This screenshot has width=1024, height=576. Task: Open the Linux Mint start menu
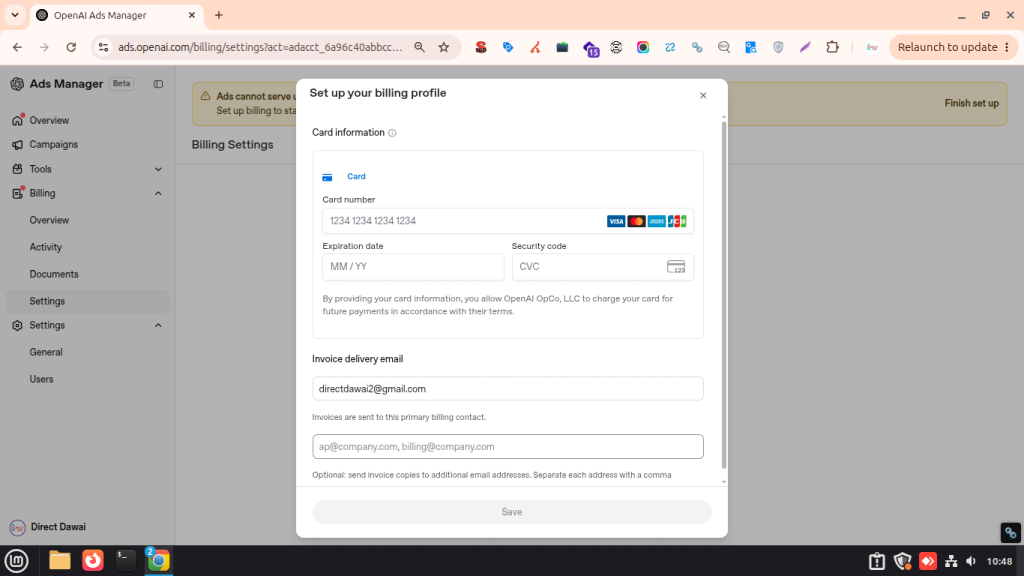tap(16, 560)
